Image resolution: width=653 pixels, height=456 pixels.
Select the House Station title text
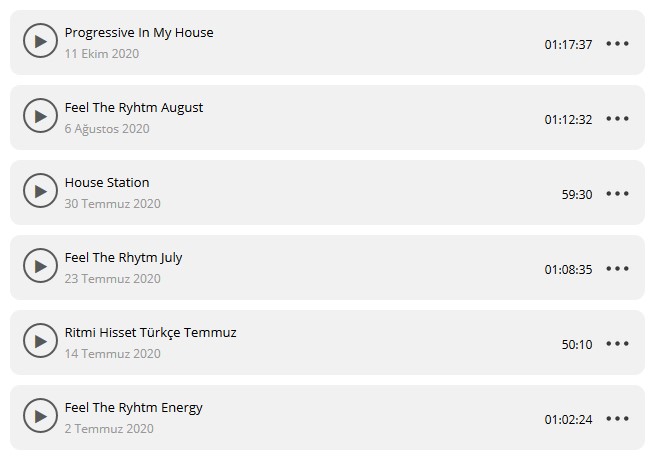[x=107, y=183]
